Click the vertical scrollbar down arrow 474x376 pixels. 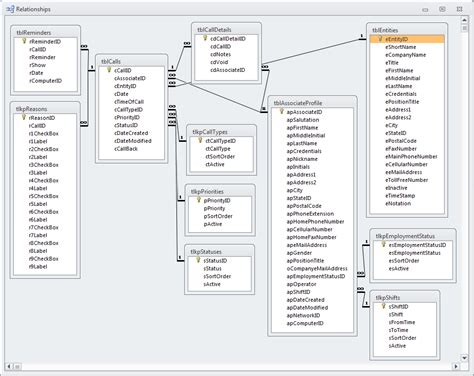[464, 358]
